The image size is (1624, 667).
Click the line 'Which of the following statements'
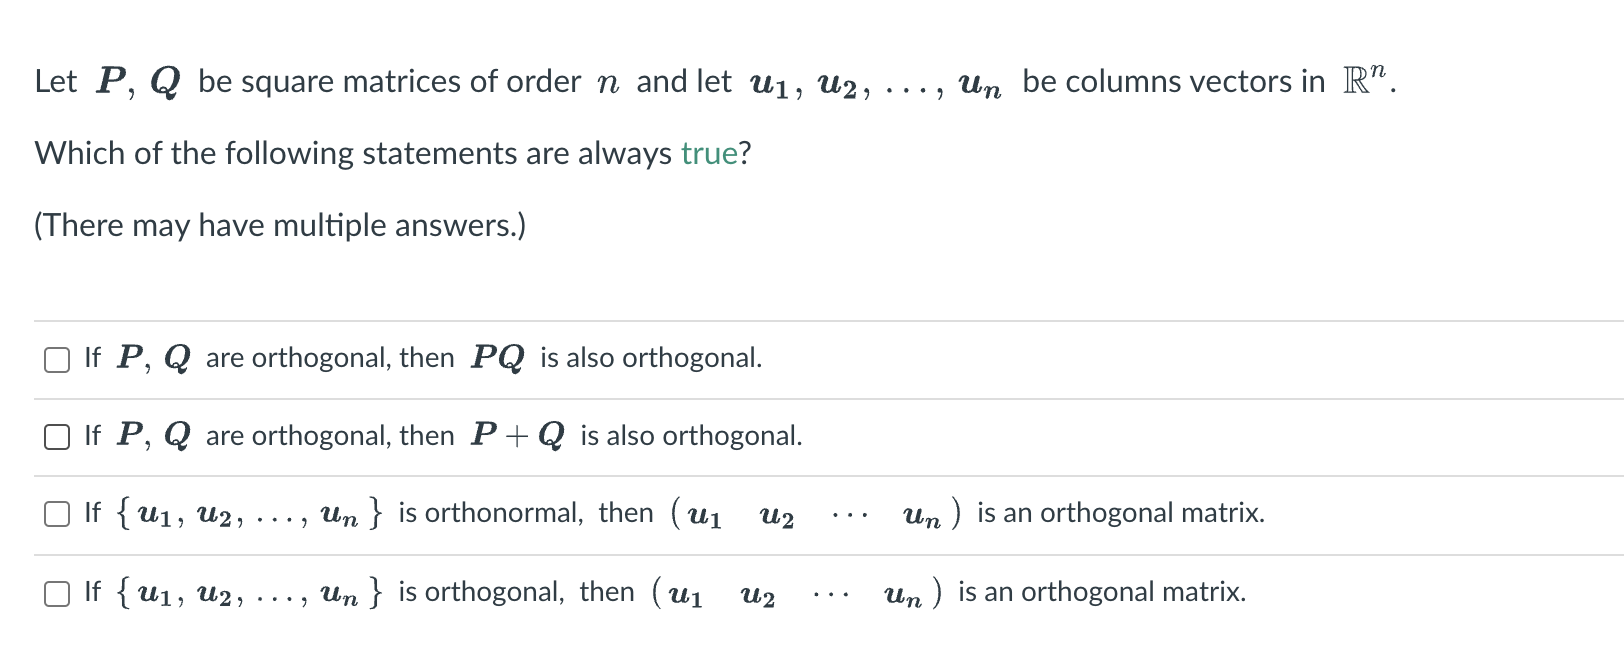tap(390, 152)
